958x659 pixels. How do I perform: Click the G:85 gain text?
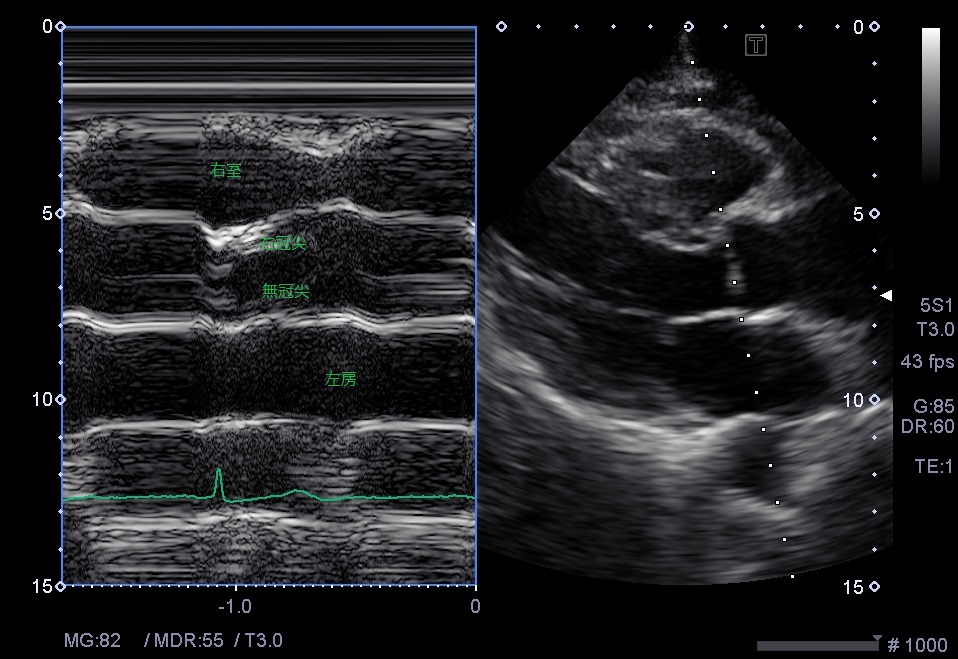click(x=933, y=406)
